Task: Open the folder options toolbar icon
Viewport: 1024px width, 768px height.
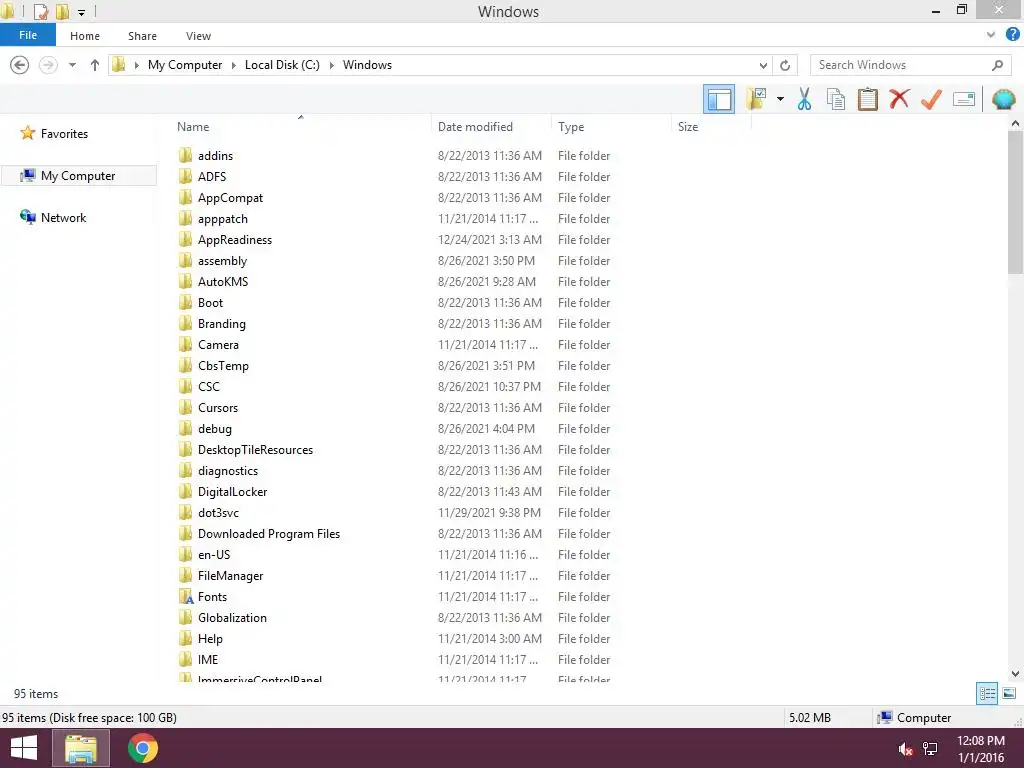Action: point(756,99)
